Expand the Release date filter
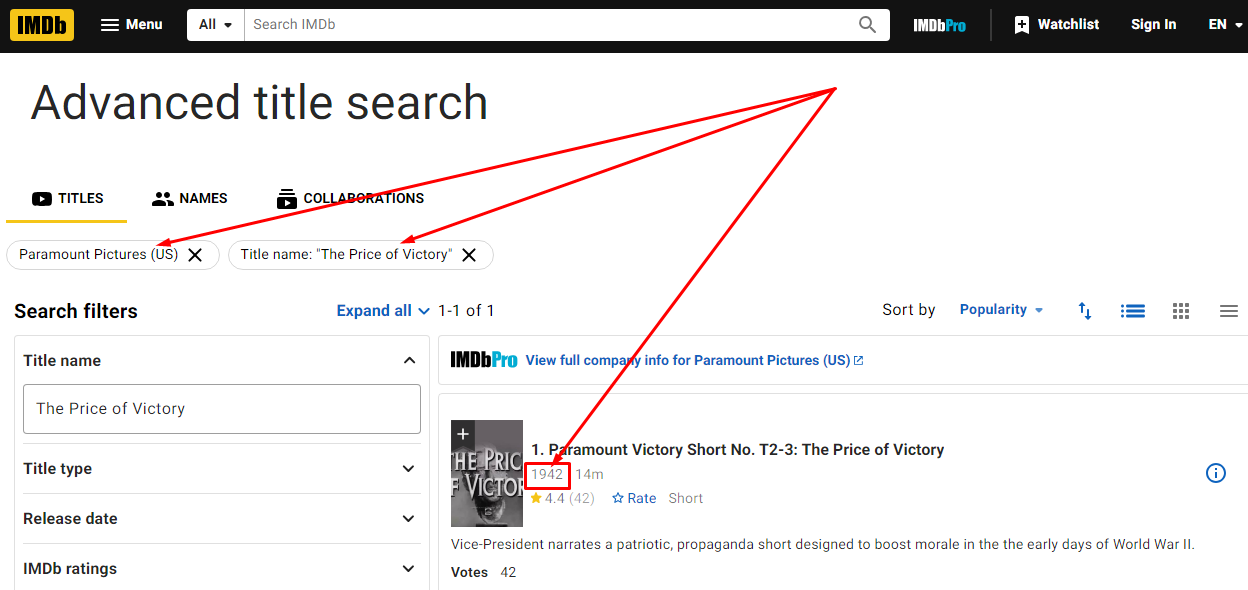Screen dimensions: 1248x590 tap(220, 518)
